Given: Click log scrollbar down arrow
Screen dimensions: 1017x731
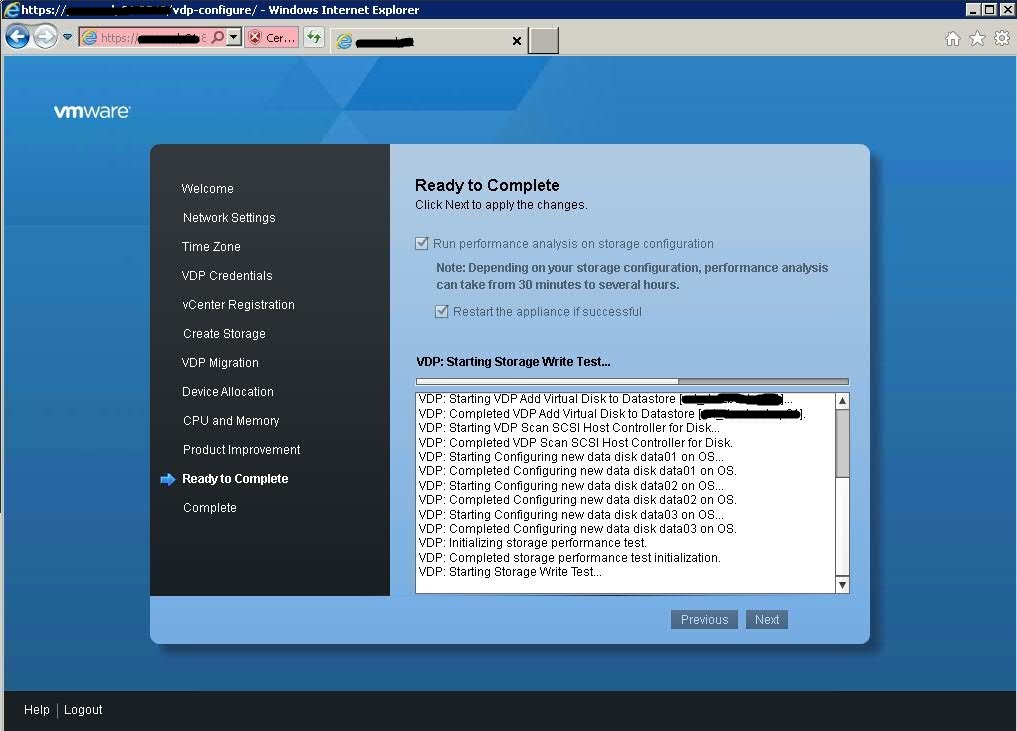Looking at the screenshot, I should pos(842,585).
